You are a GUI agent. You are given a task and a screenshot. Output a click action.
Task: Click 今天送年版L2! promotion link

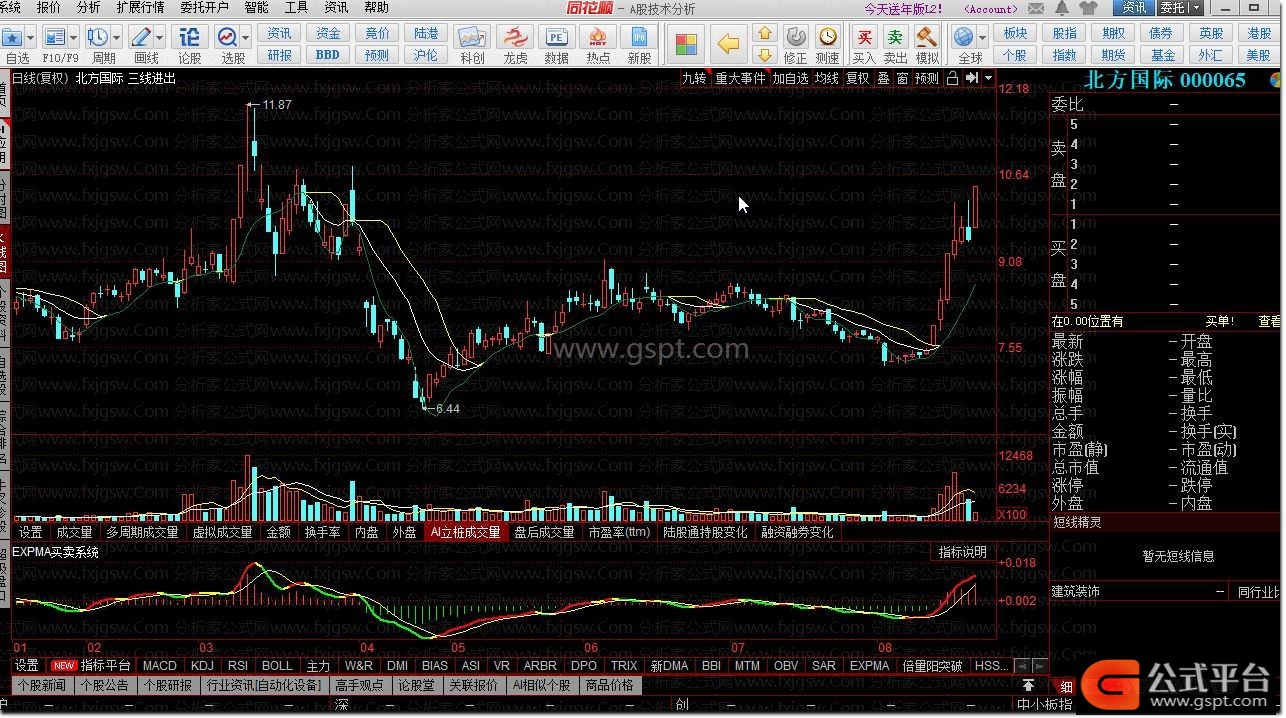pyautogui.click(x=903, y=8)
